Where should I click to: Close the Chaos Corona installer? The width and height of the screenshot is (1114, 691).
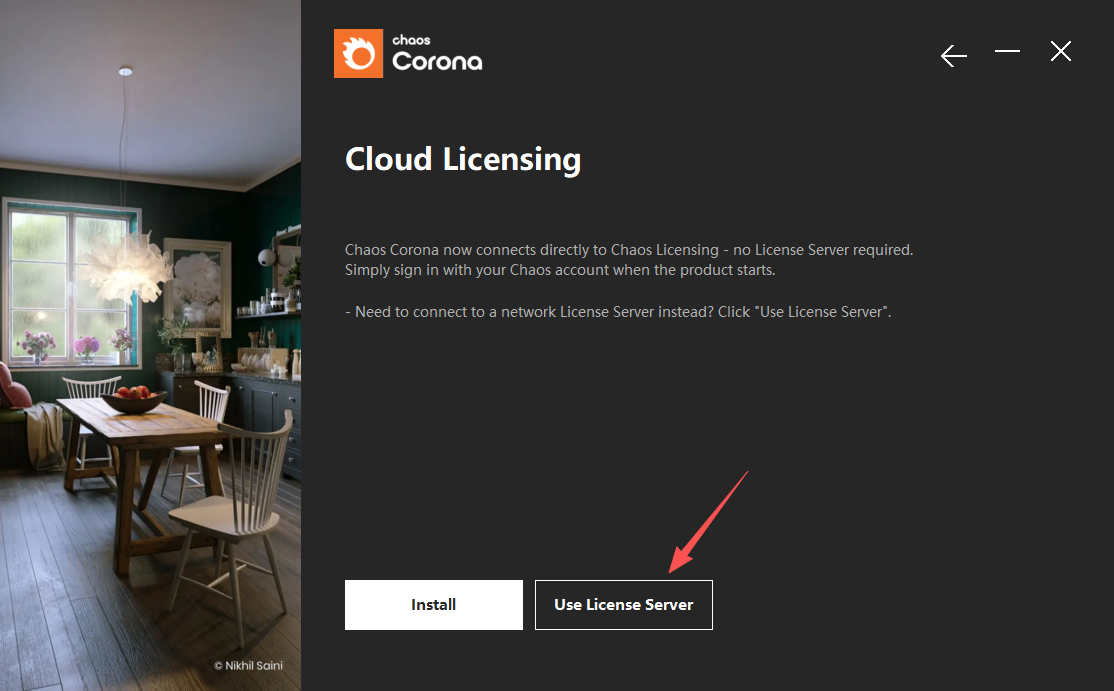1061,52
